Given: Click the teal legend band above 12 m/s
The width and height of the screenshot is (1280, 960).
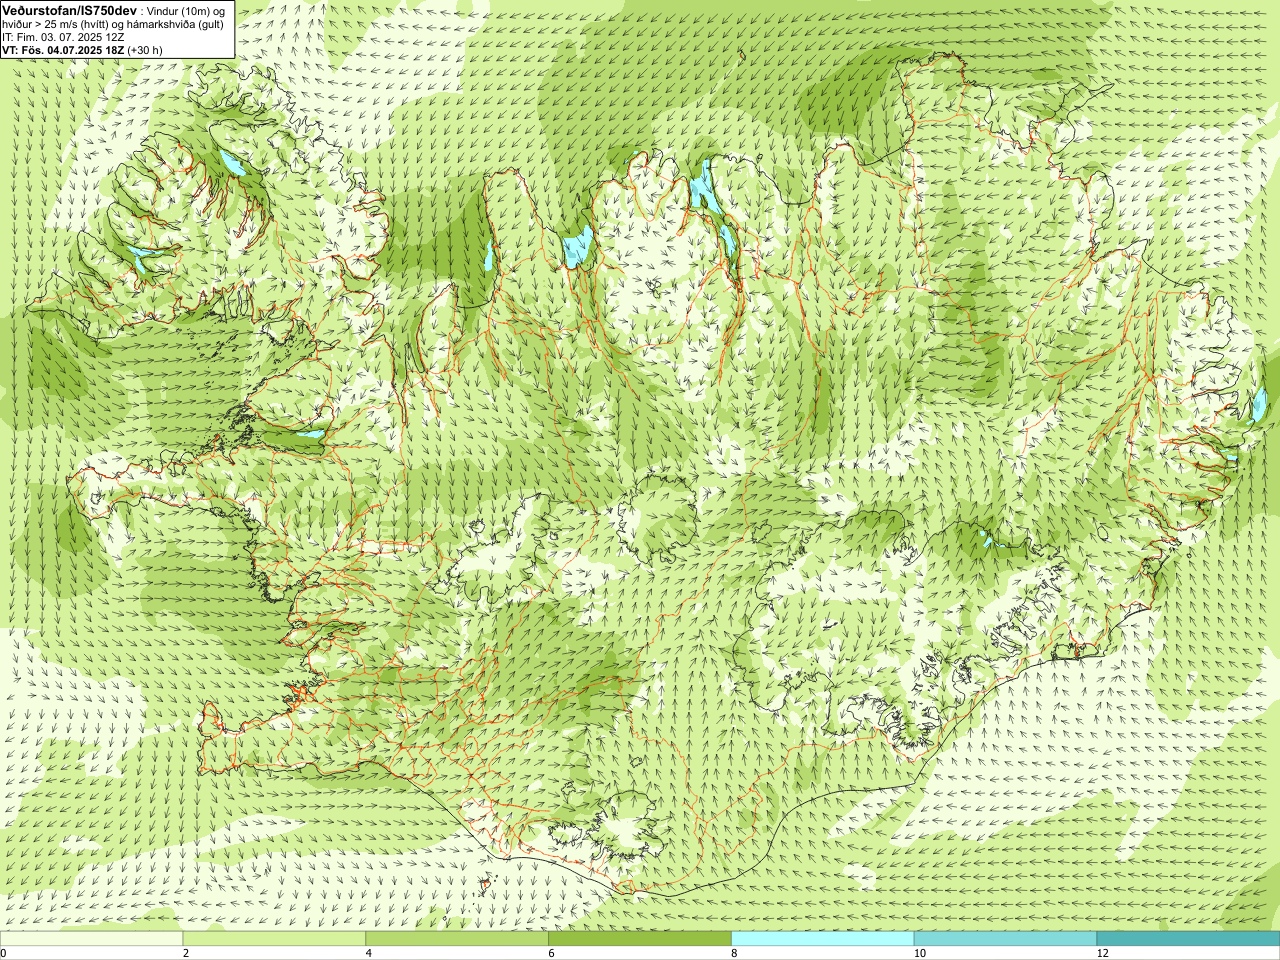Looking at the screenshot, I should (x=1188, y=939).
